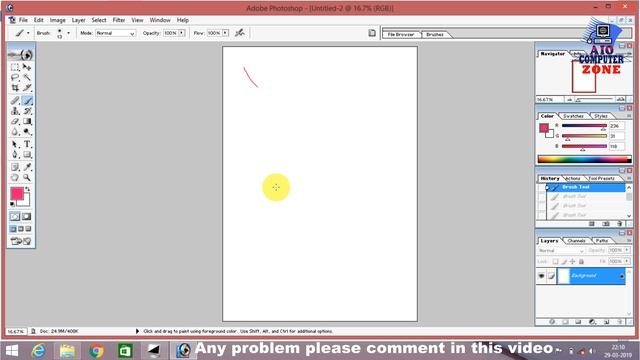
Task: Open the File Browser tab
Action: click(401, 34)
